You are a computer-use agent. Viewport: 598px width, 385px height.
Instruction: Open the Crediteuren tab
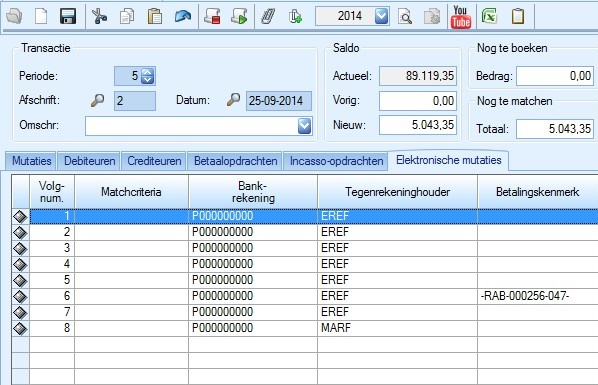pos(154,161)
